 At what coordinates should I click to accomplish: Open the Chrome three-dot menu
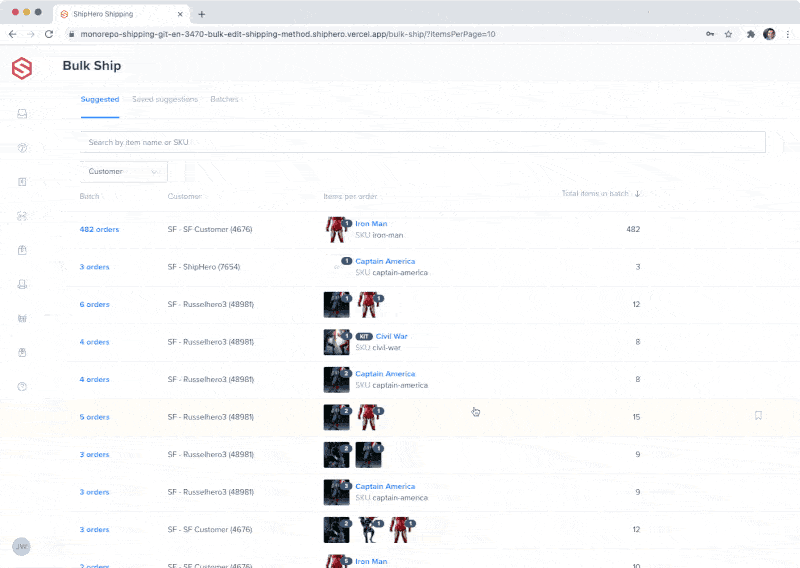788,34
